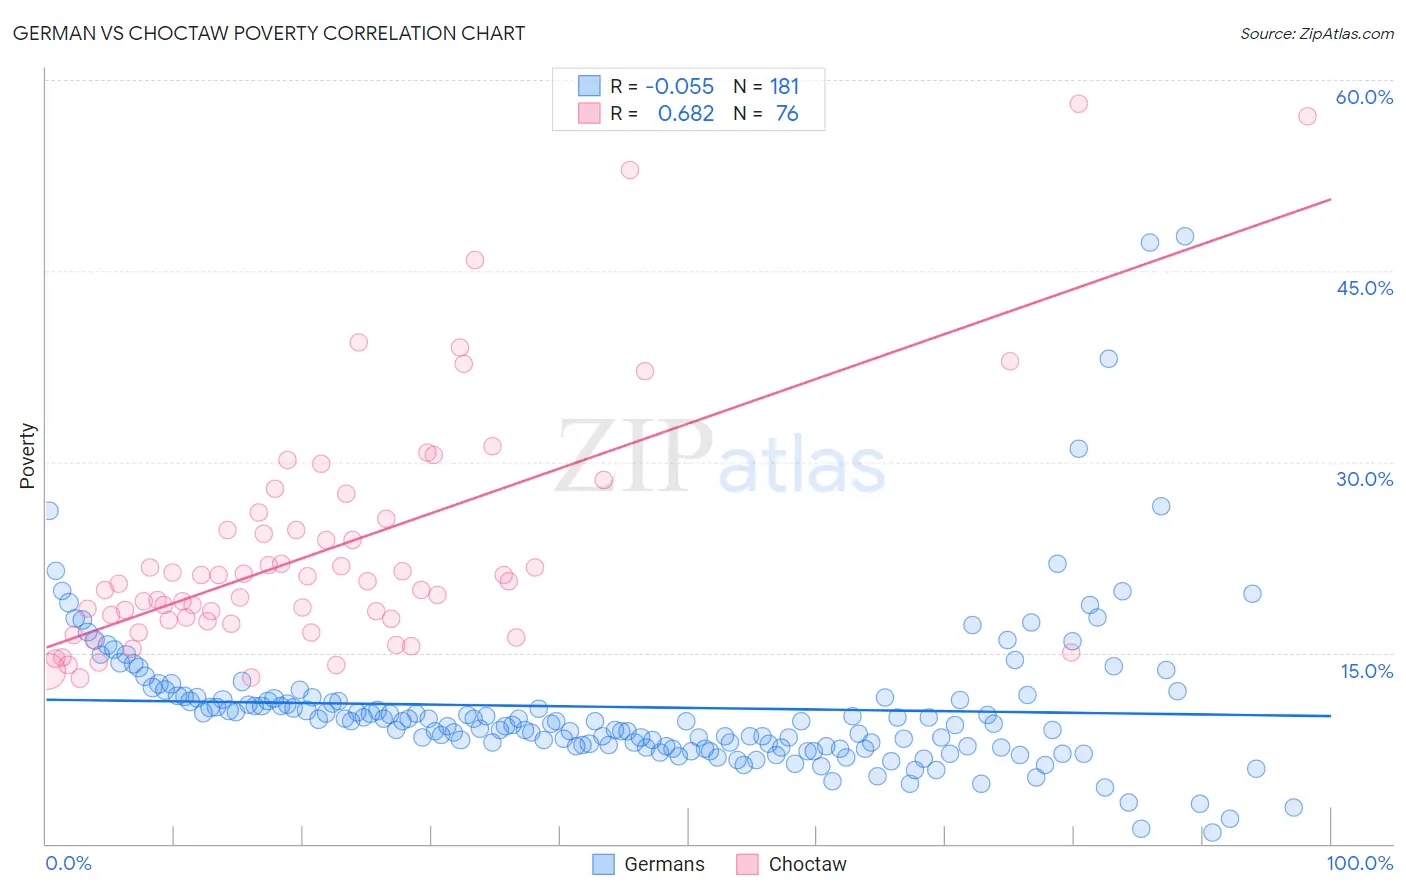Click the Poverty y-axis label
Image resolution: width=1406 pixels, height=892 pixels.
(27, 456)
